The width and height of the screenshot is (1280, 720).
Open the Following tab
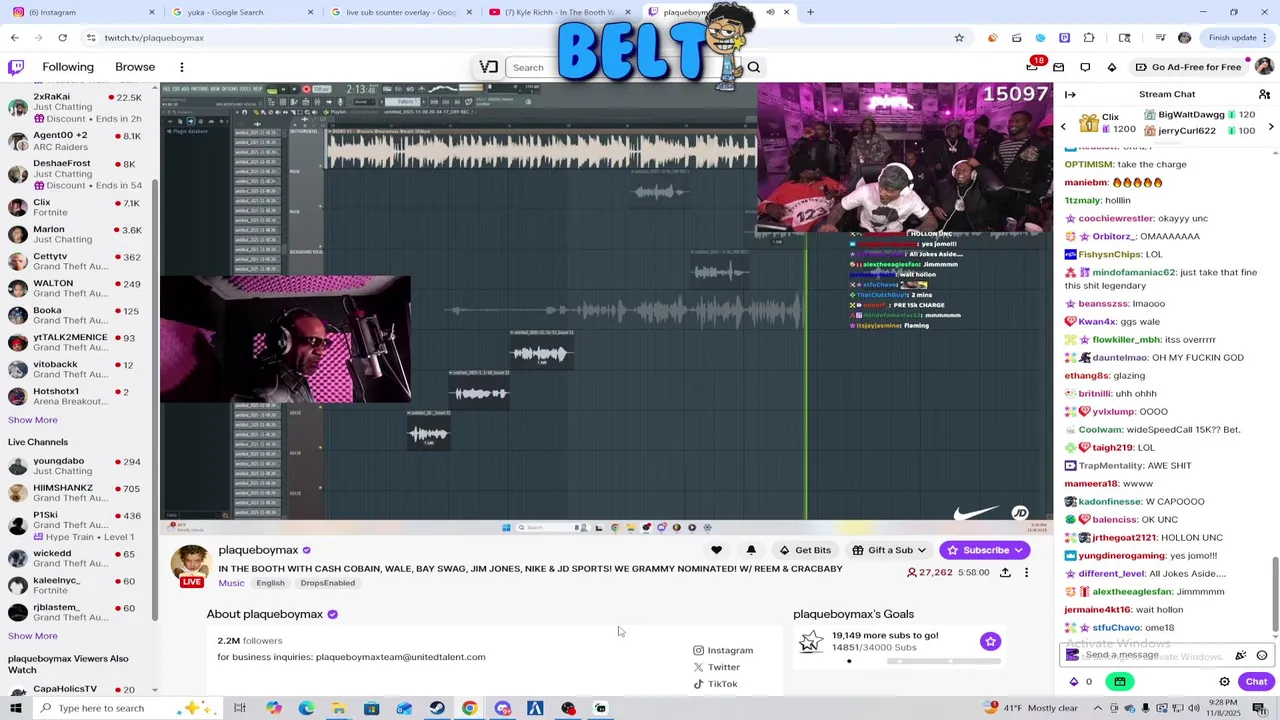(68, 67)
